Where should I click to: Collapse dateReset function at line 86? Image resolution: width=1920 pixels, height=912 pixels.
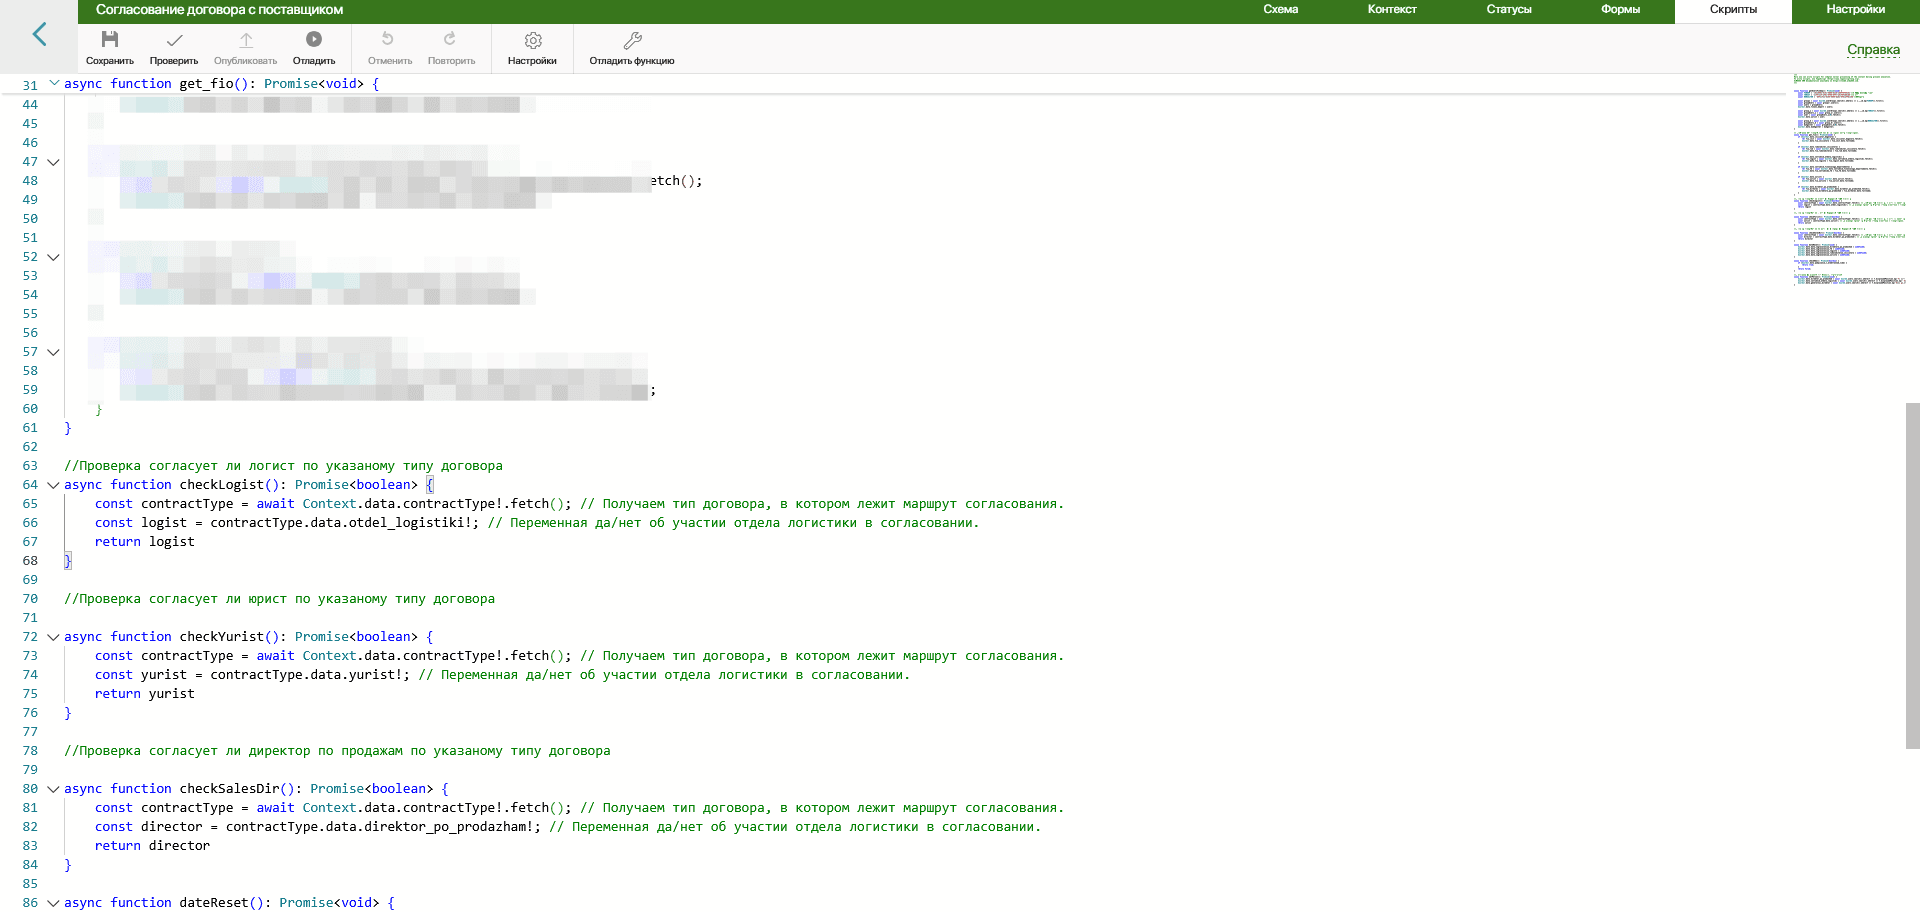point(54,903)
